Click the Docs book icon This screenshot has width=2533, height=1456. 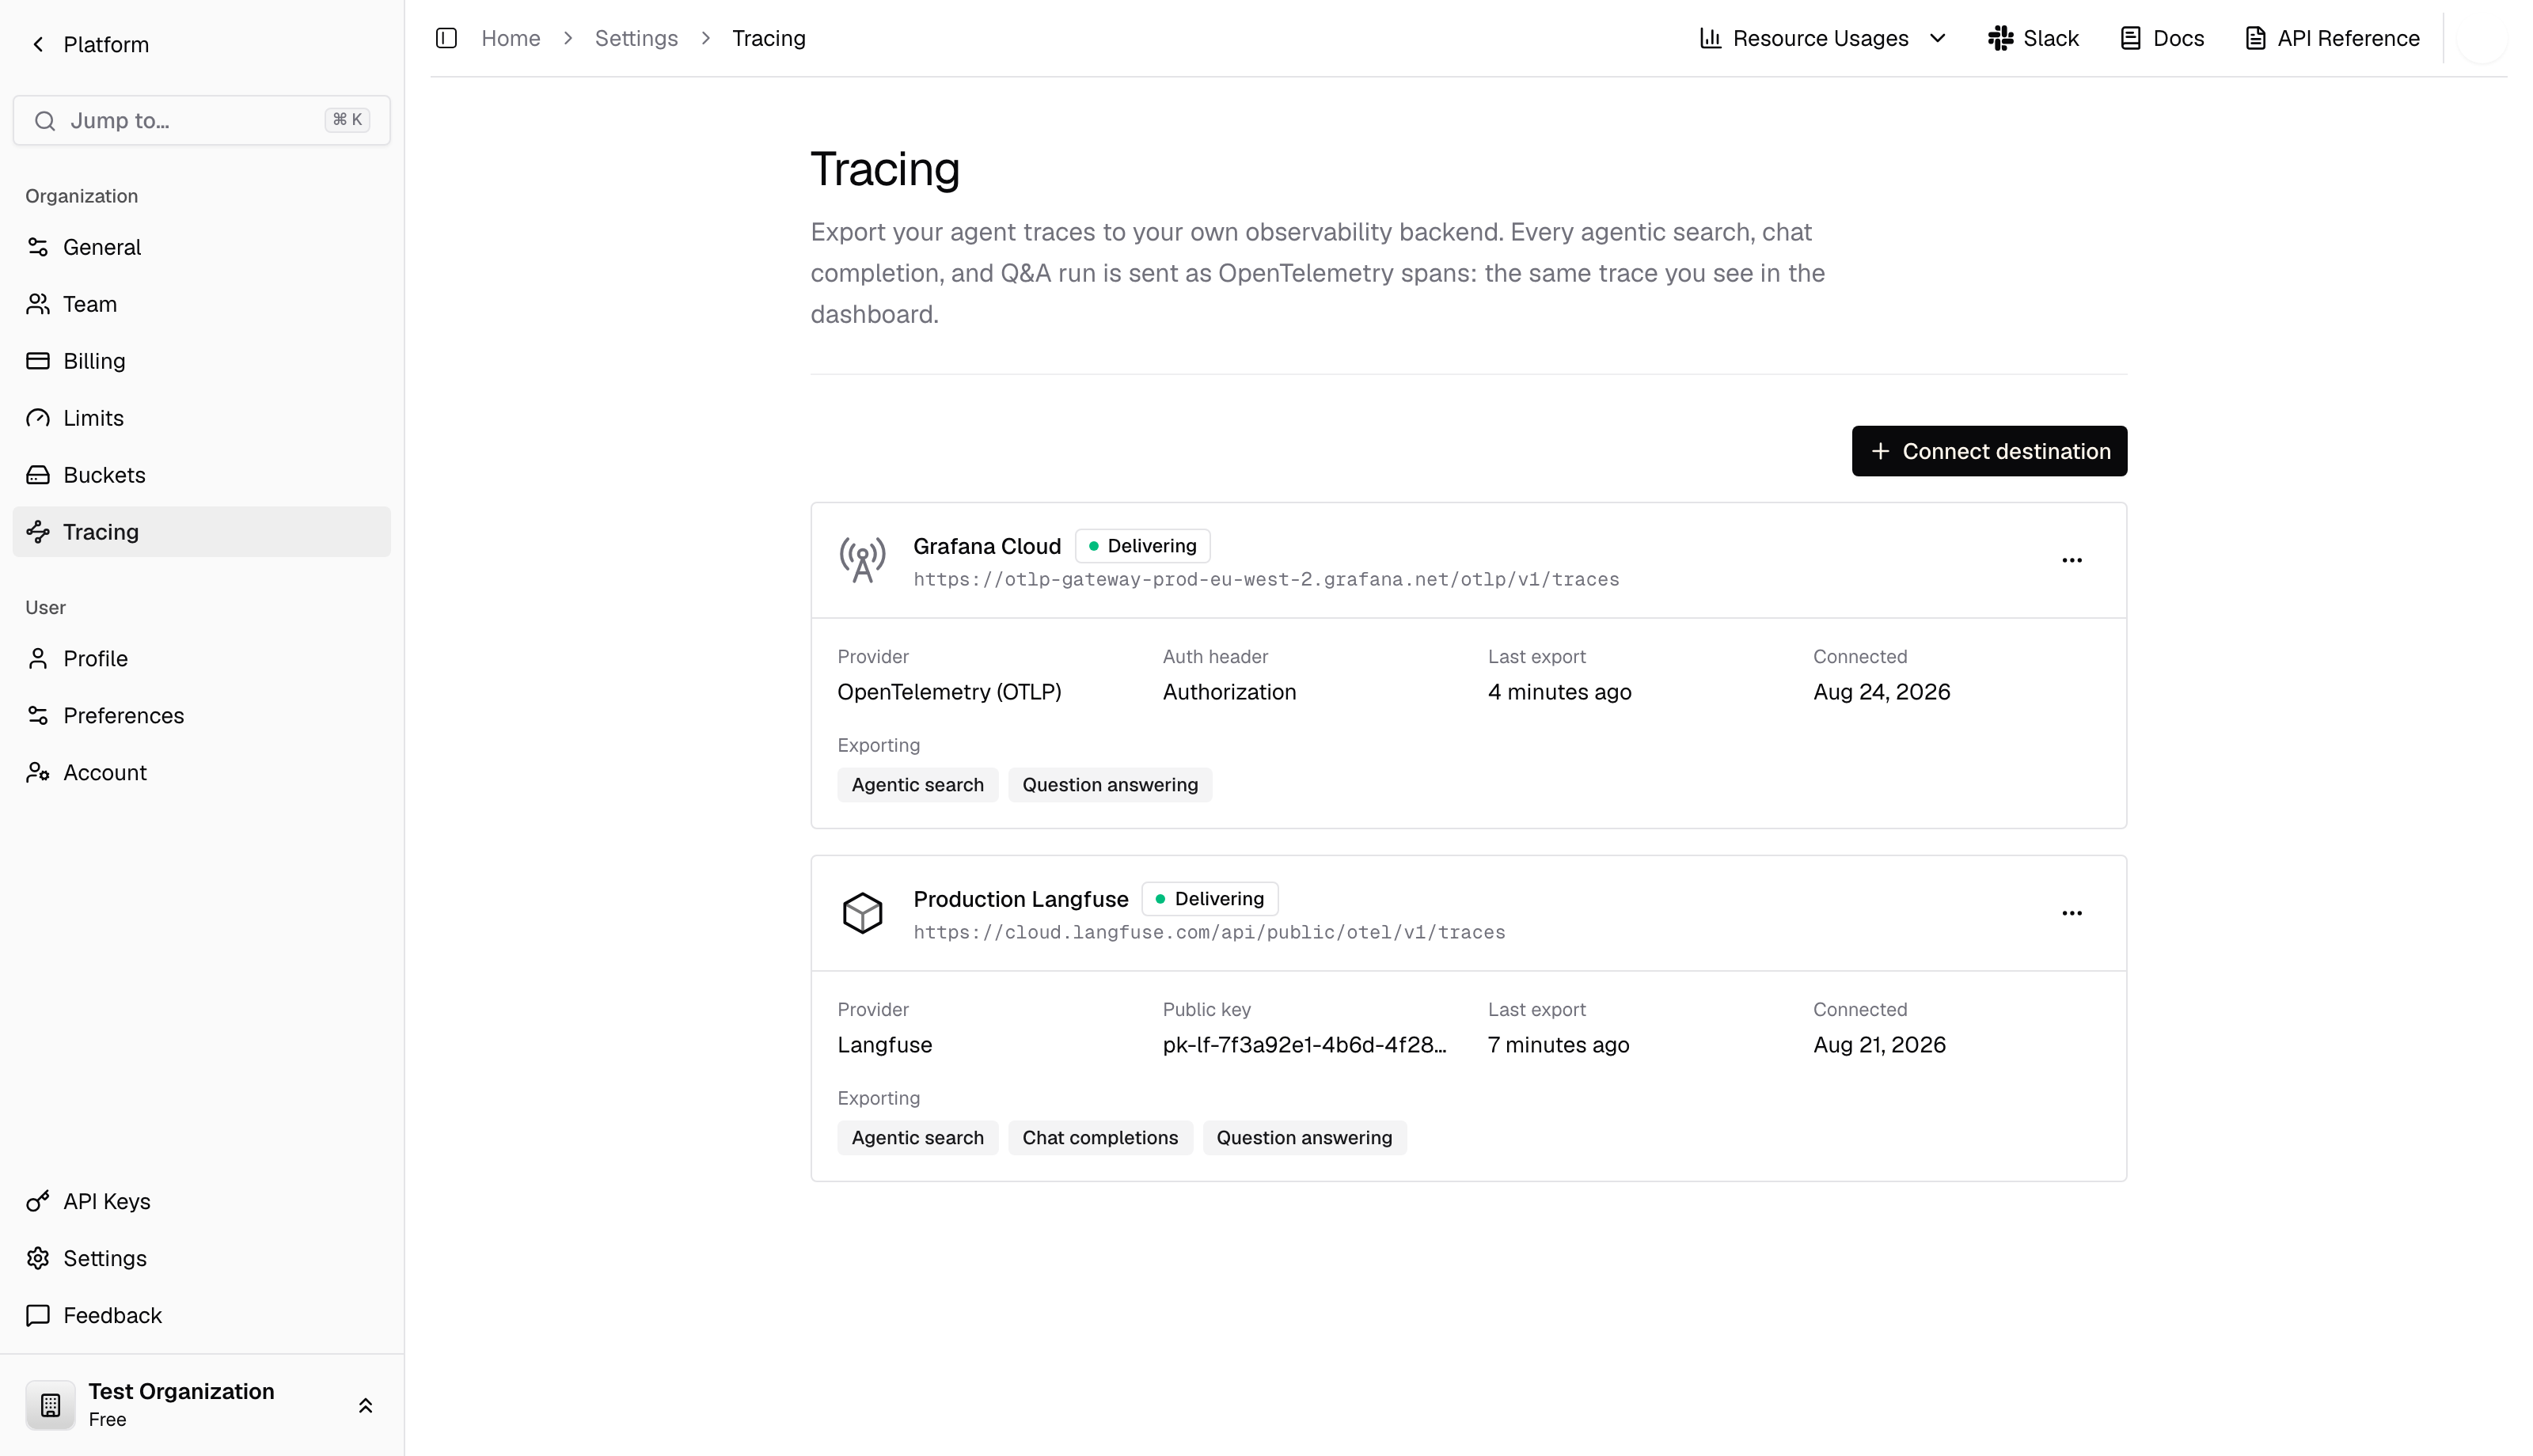click(x=2131, y=38)
